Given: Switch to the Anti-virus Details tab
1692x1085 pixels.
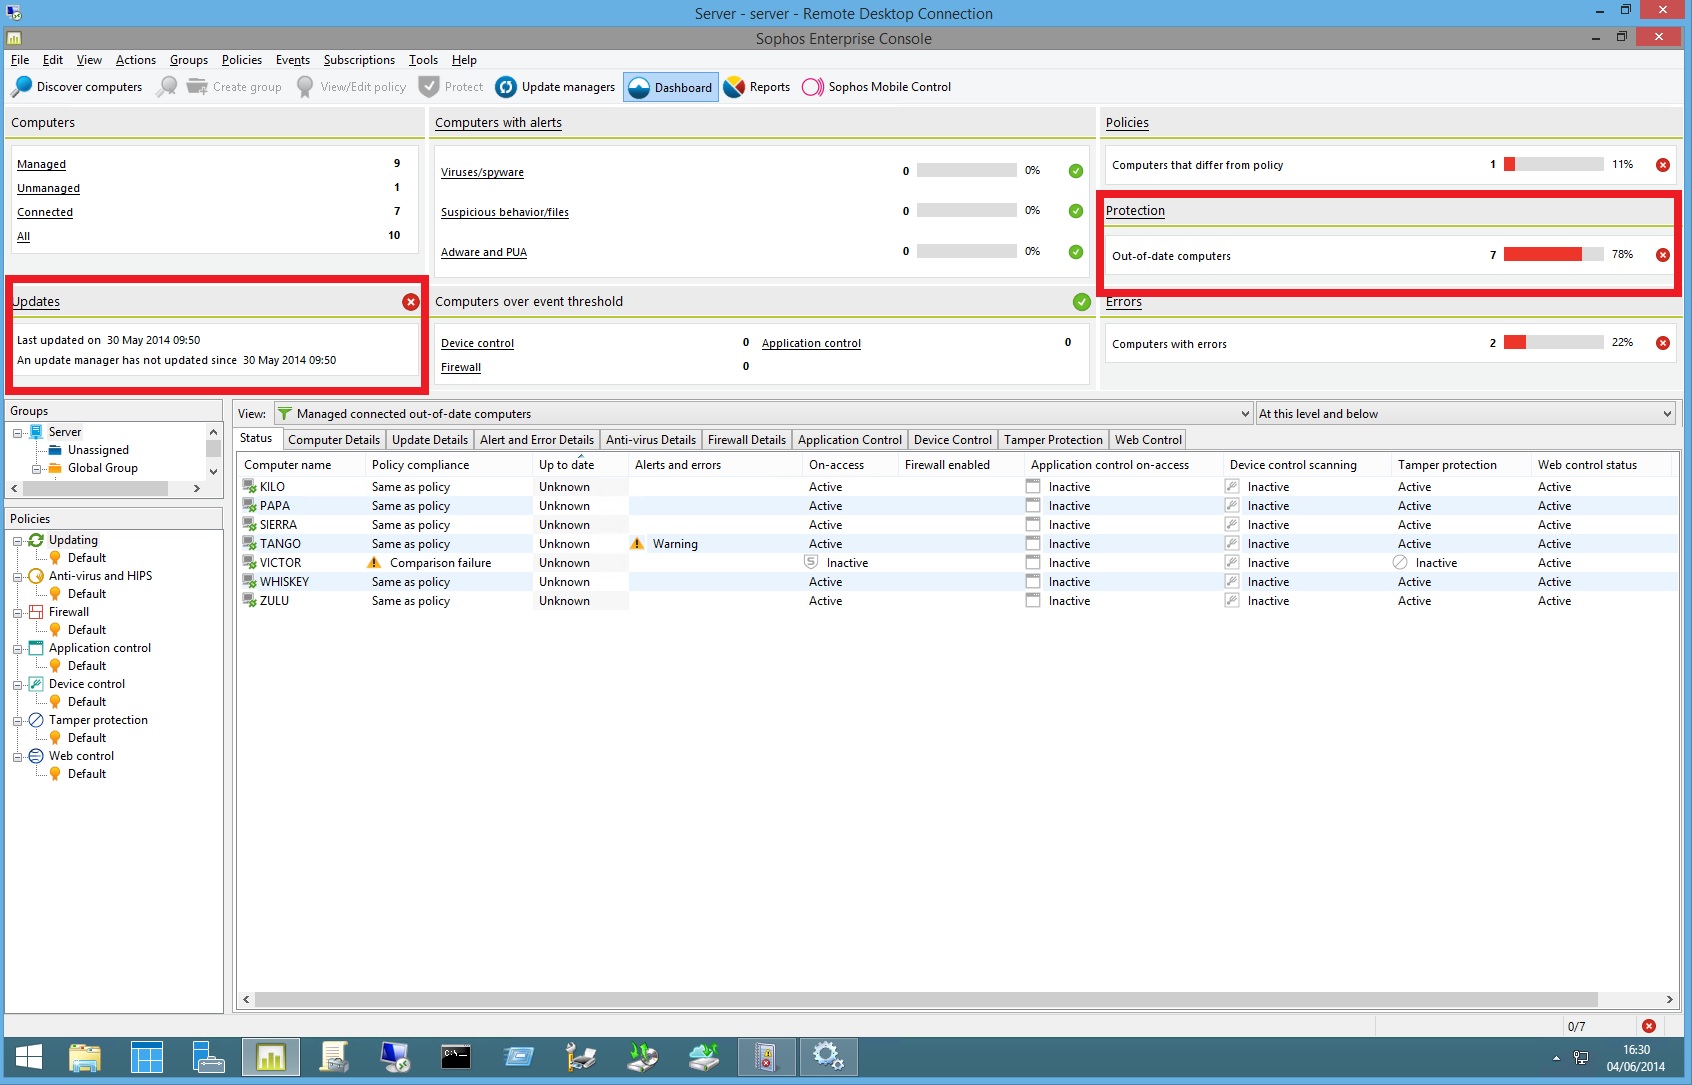Looking at the screenshot, I should 651,440.
